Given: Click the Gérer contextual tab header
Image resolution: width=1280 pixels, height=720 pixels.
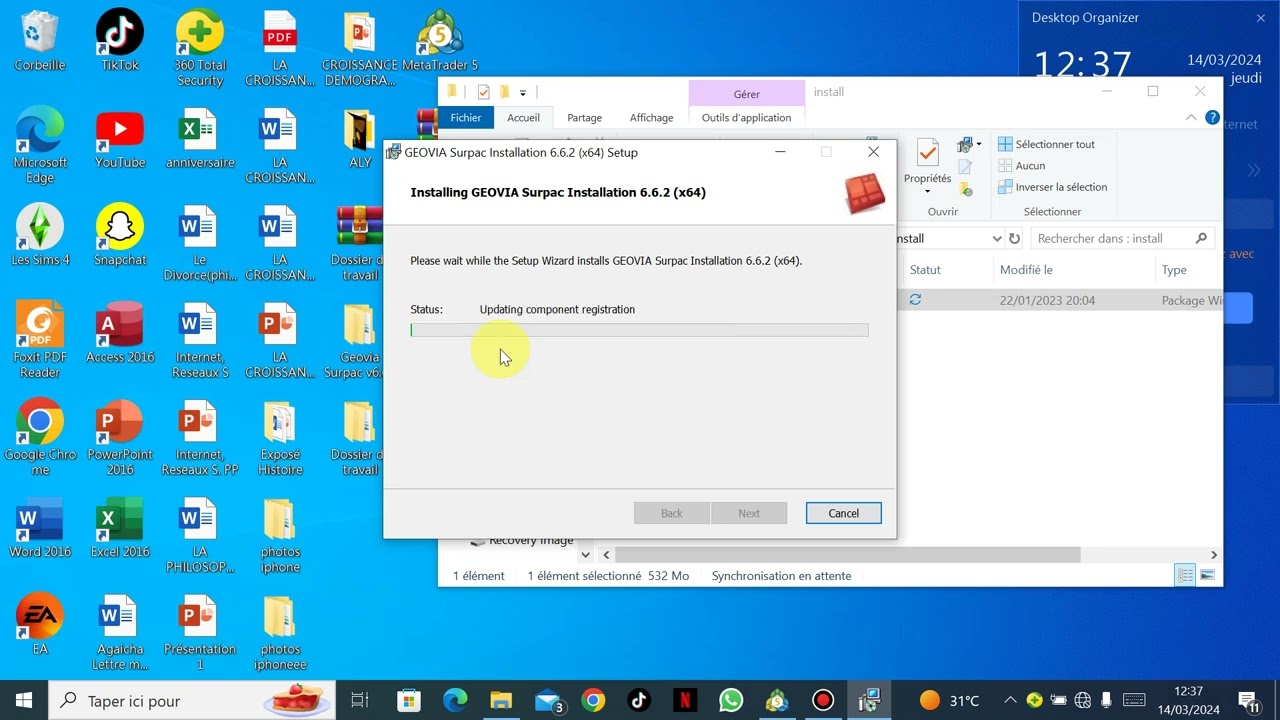Looking at the screenshot, I should click(747, 94).
